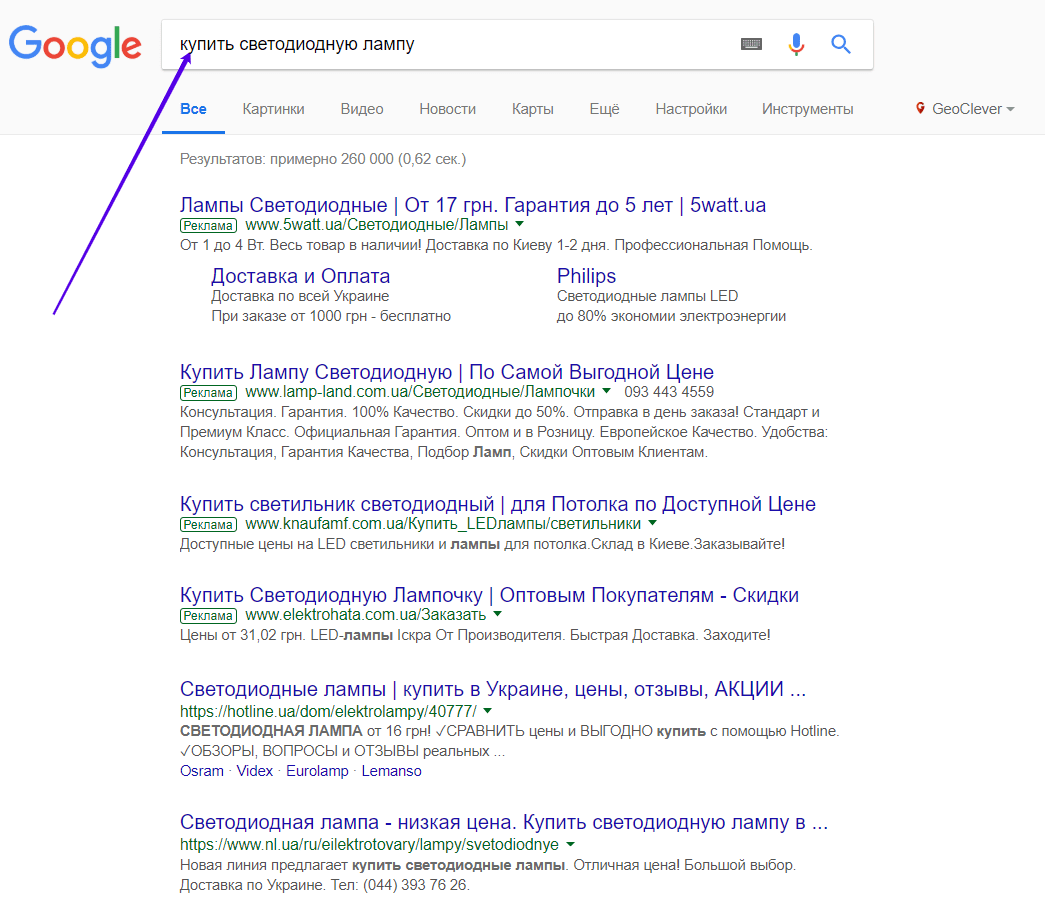Open the Новости tab
This screenshot has width=1045, height=915.
point(447,109)
